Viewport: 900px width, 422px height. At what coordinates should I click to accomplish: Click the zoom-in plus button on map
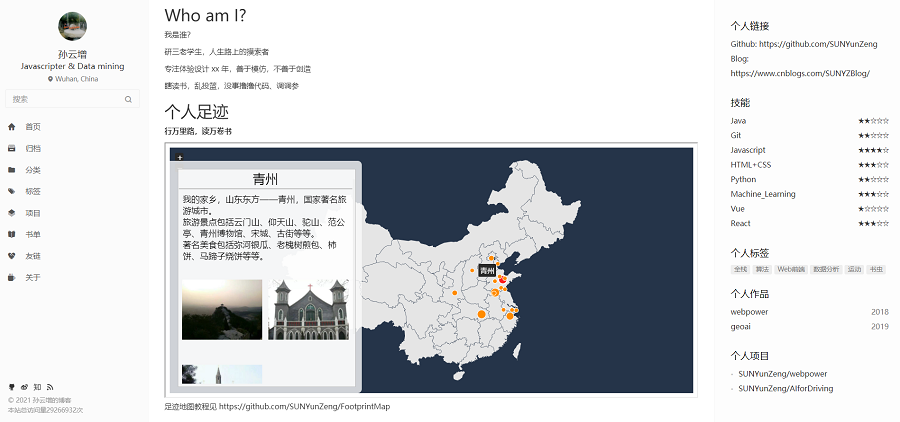[180, 157]
